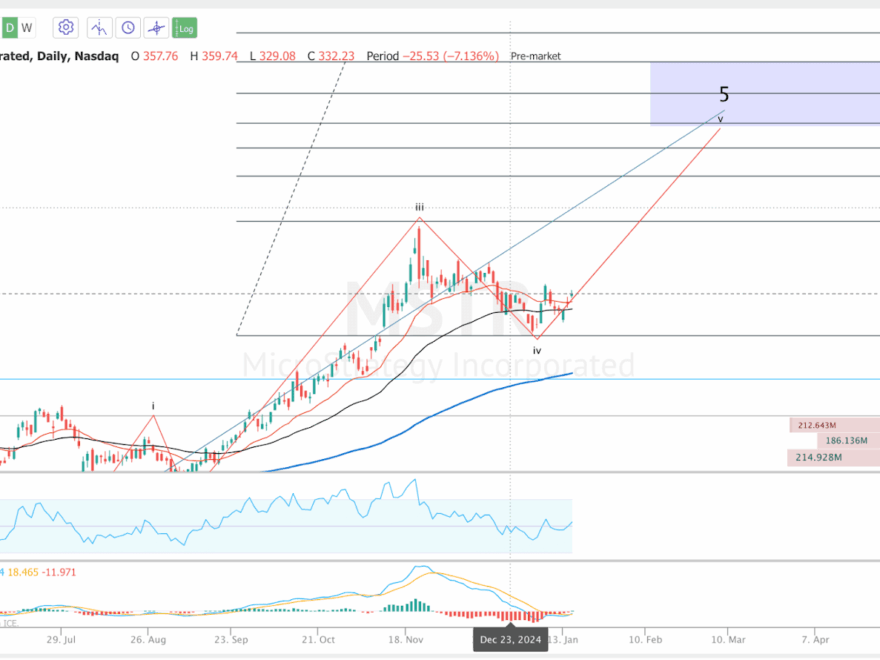Image resolution: width=880 pixels, height=660 pixels.
Task: Open chart settings gear icon
Action: coord(66,28)
